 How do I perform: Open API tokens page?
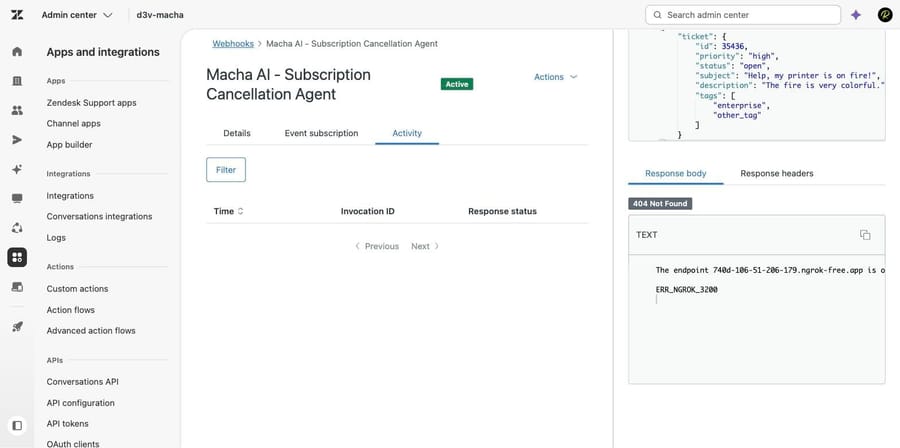pyautogui.click(x=68, y=423)
